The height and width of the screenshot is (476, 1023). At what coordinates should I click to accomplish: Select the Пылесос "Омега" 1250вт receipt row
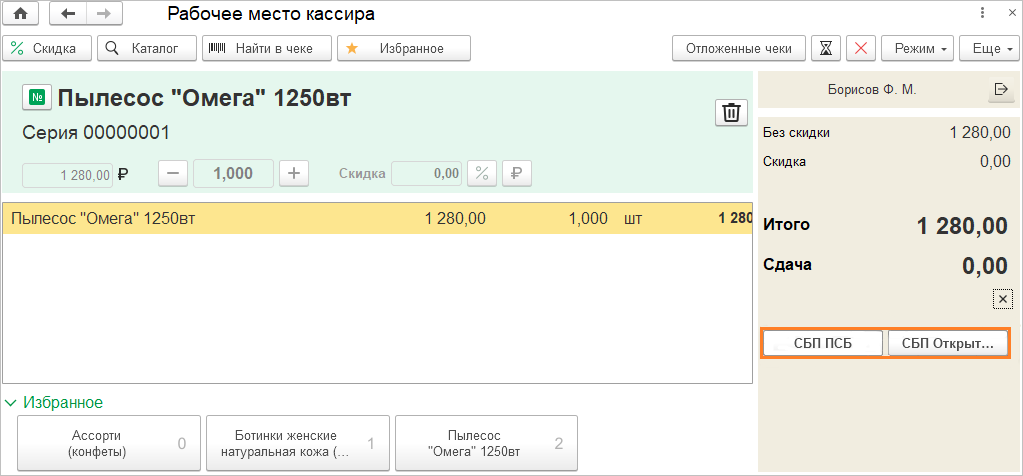377,219
